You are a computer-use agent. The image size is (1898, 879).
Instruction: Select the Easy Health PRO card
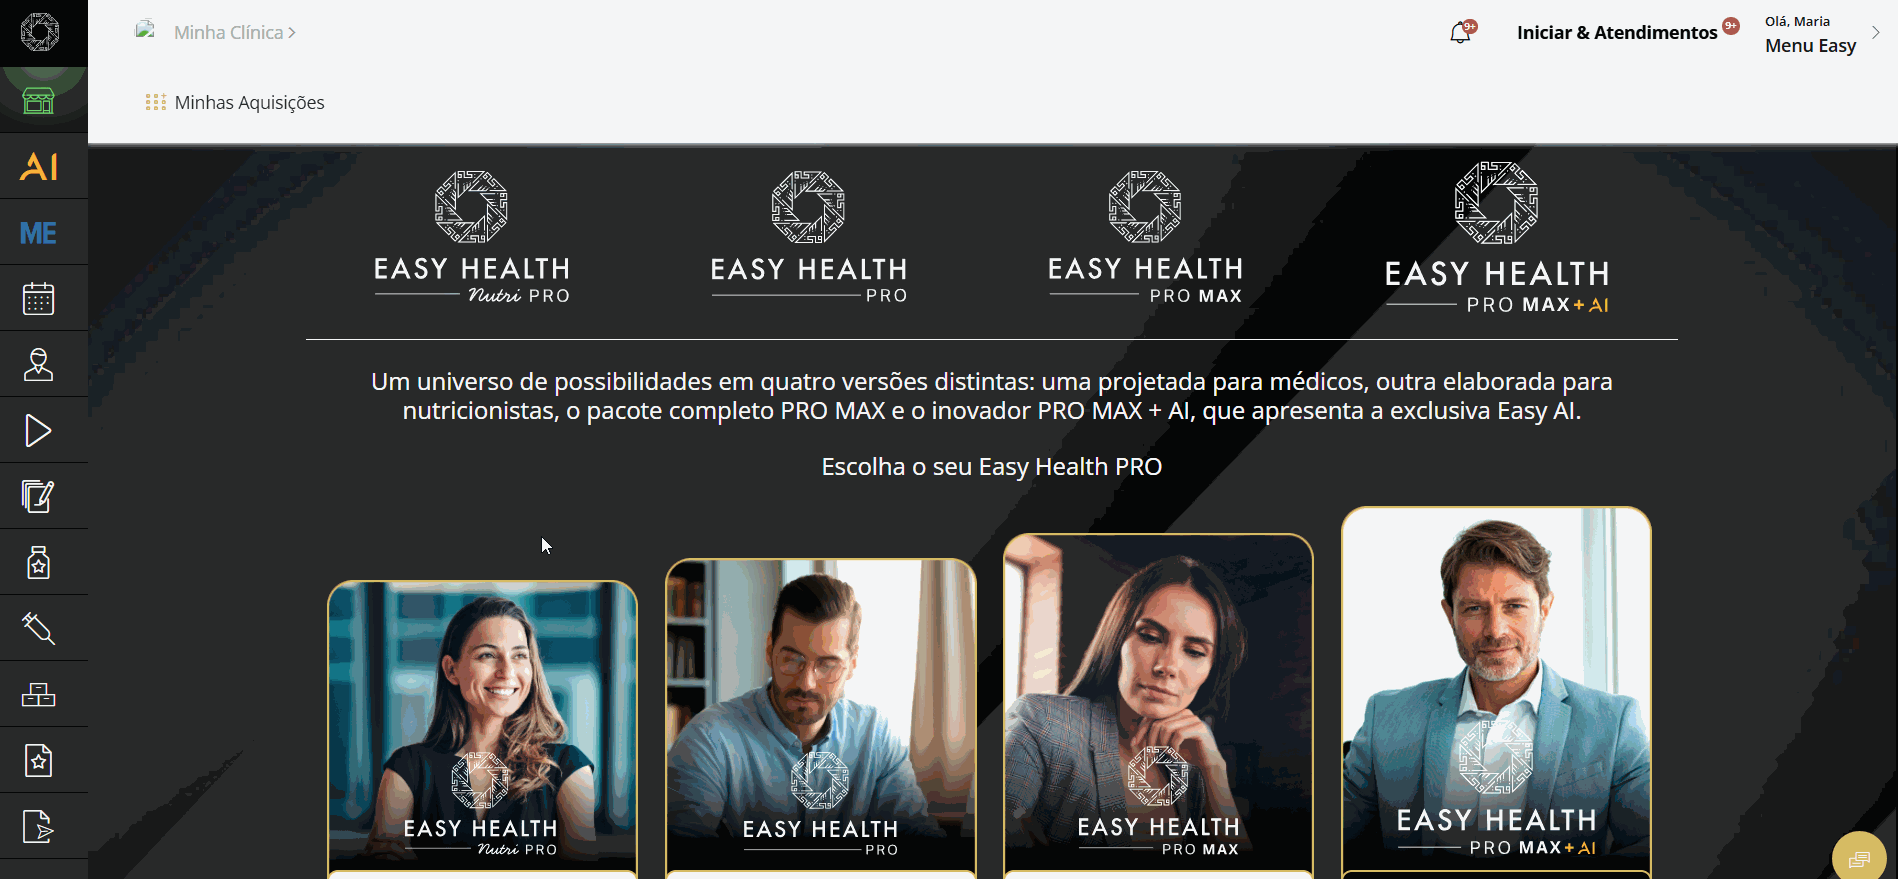coord(820,718)
